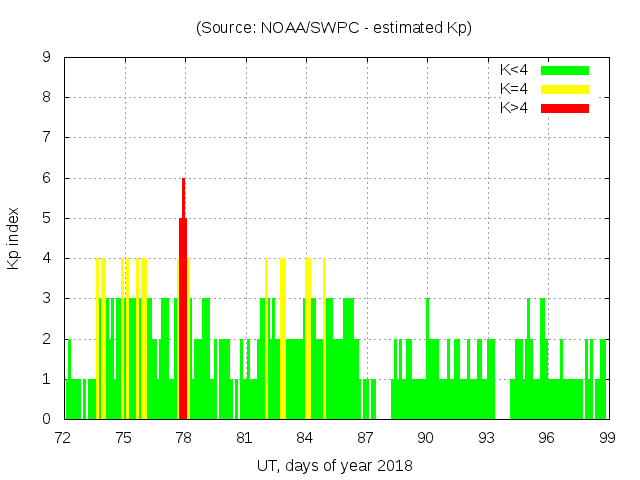The width and height of the screenshot is (640, 480).
Task: Click x-axis tick label 84
Action: click(305, 437)
